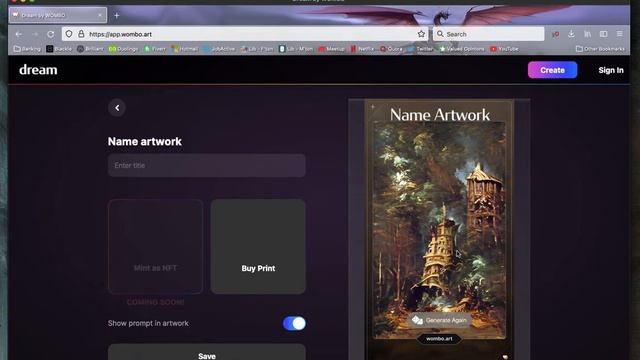Open the Twitter bookmark
The height and width of the screenshot is (360, 640).
point(420,49)
